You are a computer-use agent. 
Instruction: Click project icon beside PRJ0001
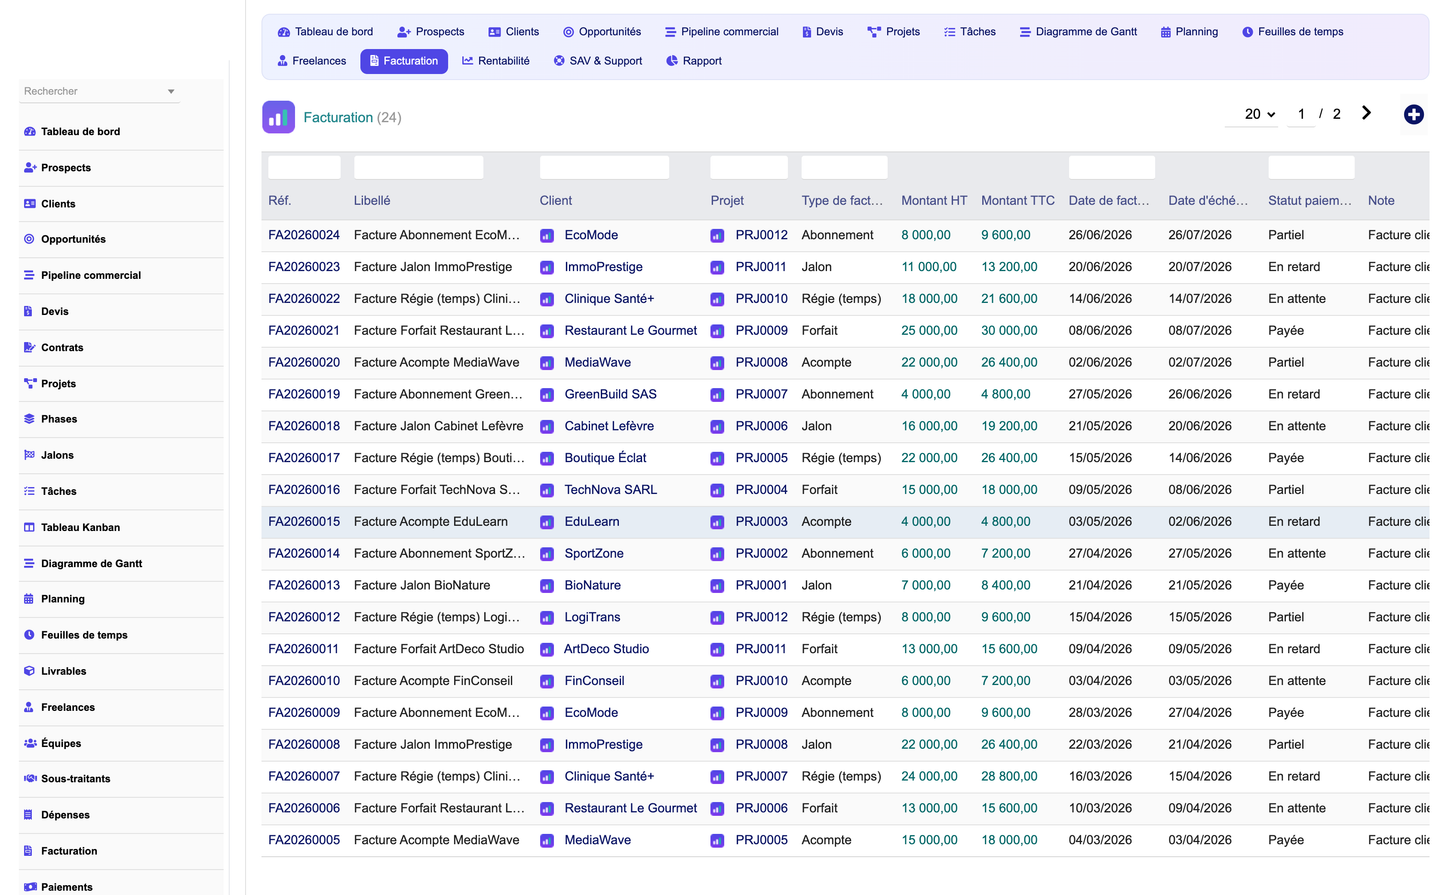click(x=717, y=586)
